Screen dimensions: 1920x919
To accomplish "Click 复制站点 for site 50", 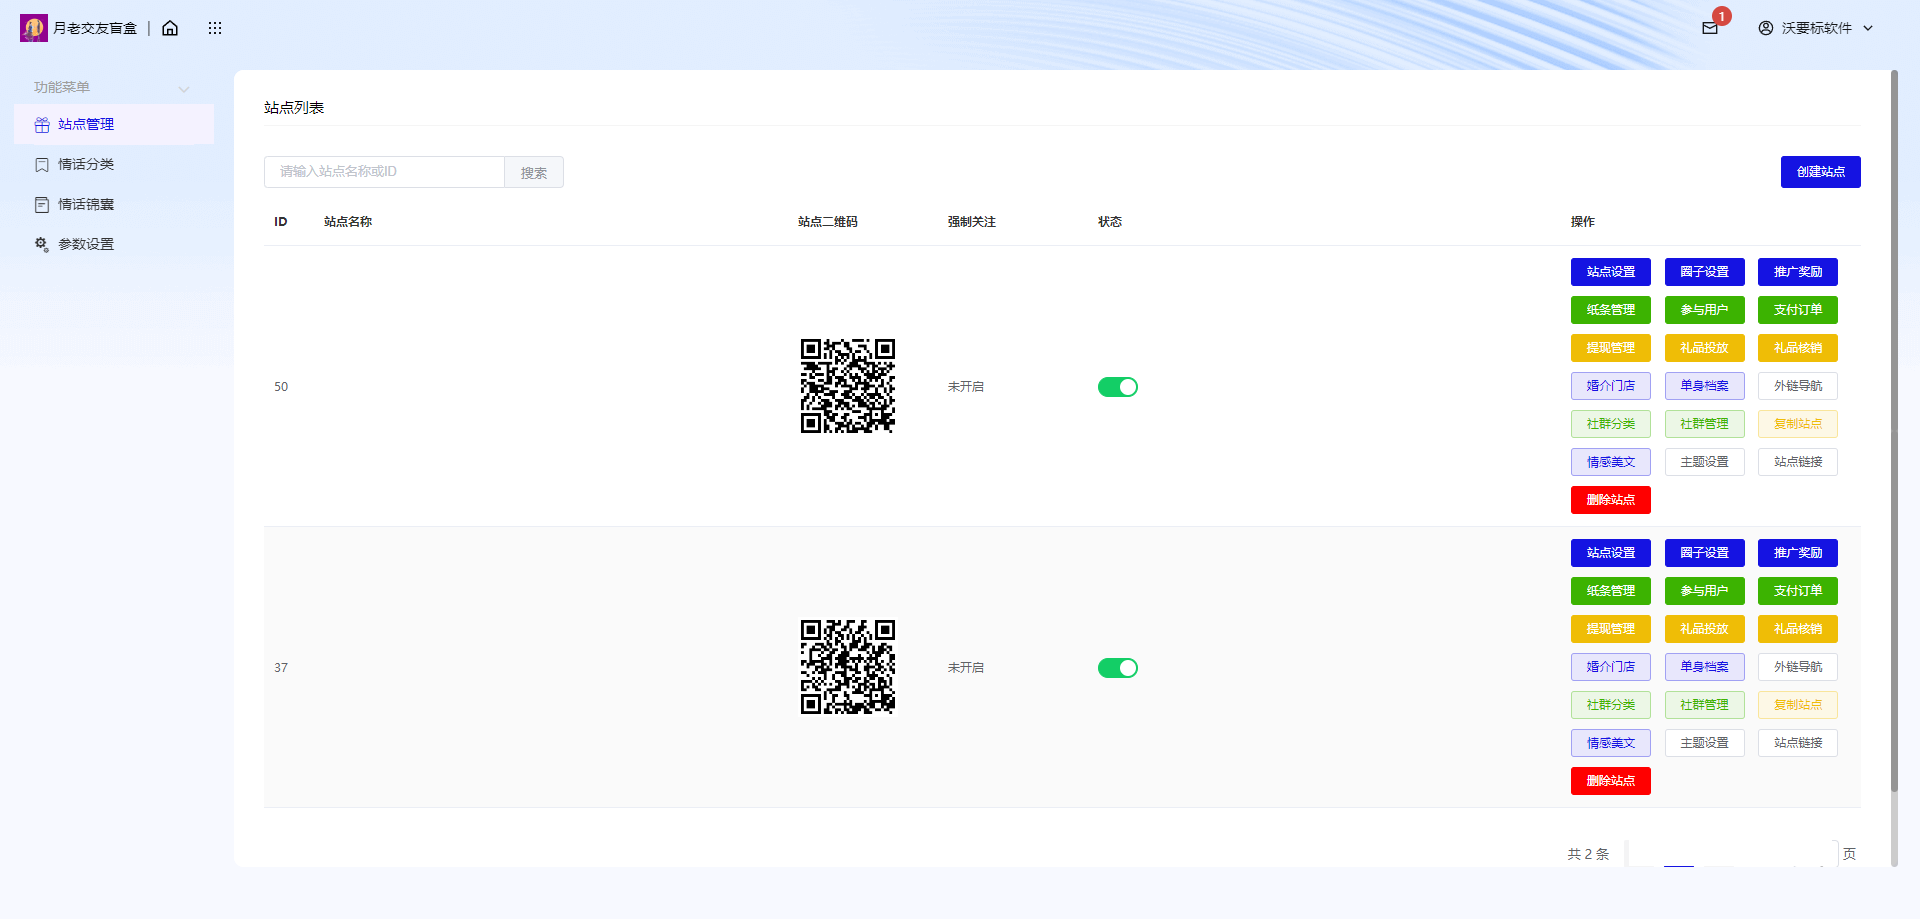I will pyautogui.click(x=1798, y=424).
